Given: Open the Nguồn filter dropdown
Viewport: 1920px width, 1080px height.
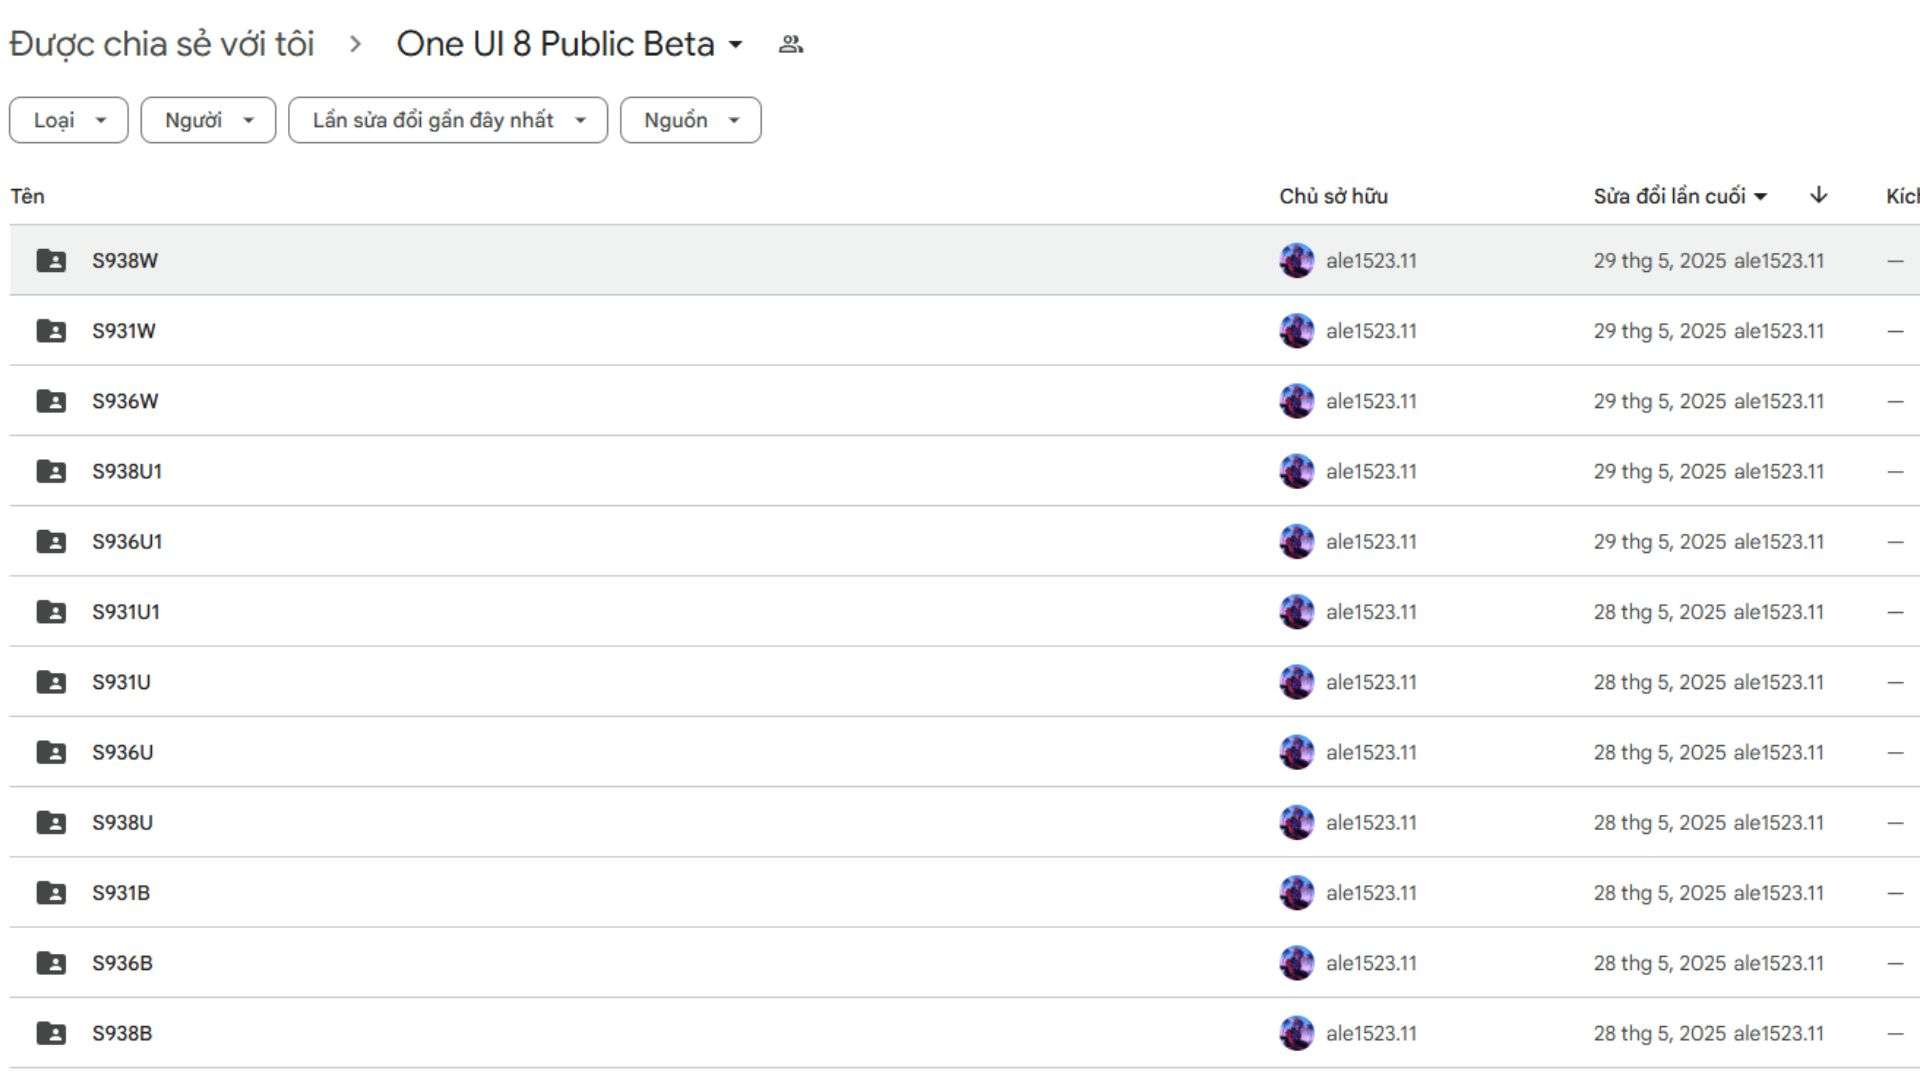Looking at the screenshot, I should pos(690,120).
